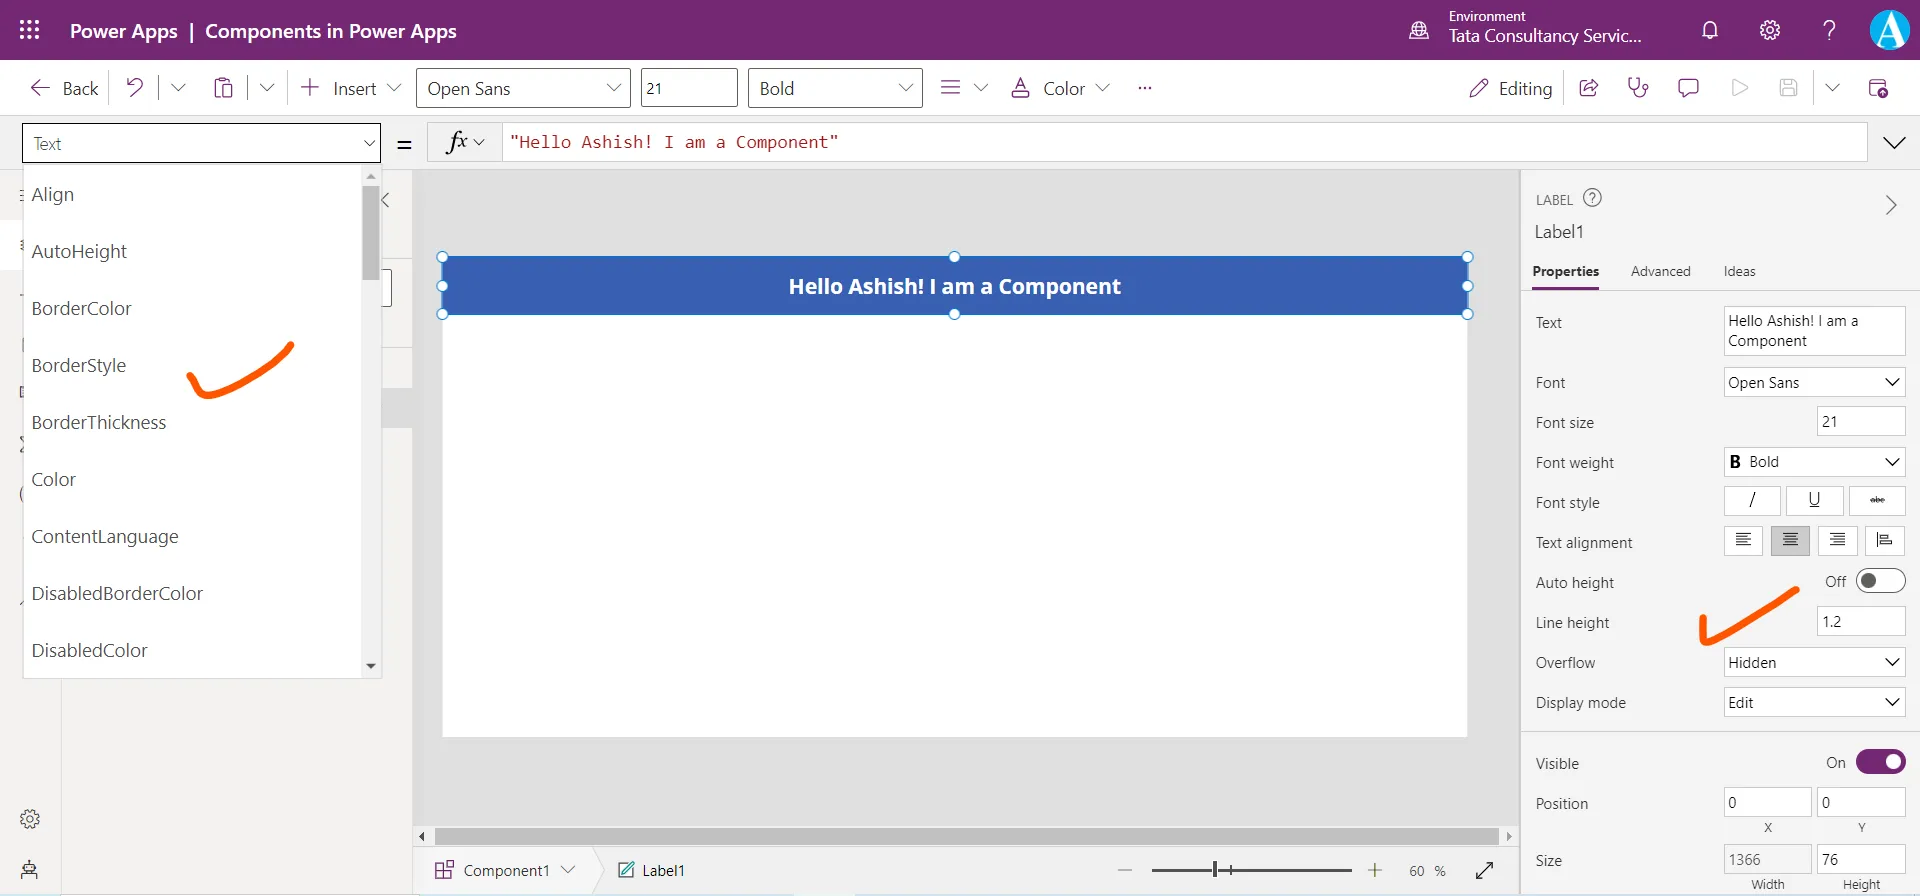
Task: Select ContentLanguage in property list
Action: (192, 536)
